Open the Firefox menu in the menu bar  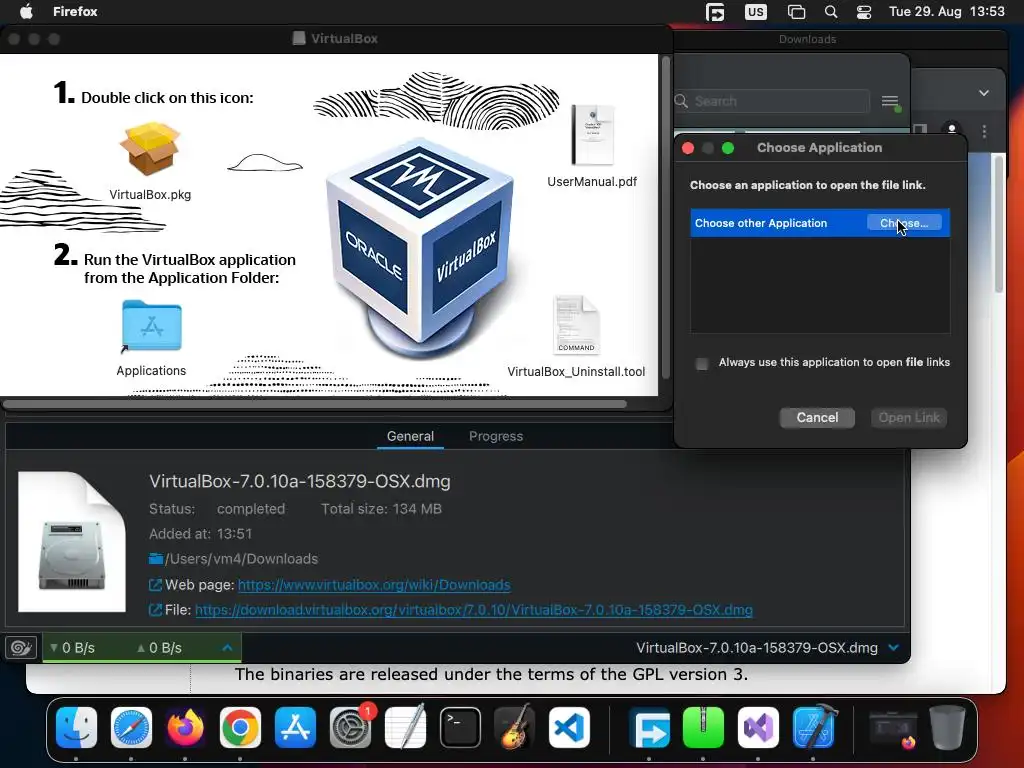pyautogui.click(x=75, y=12)
